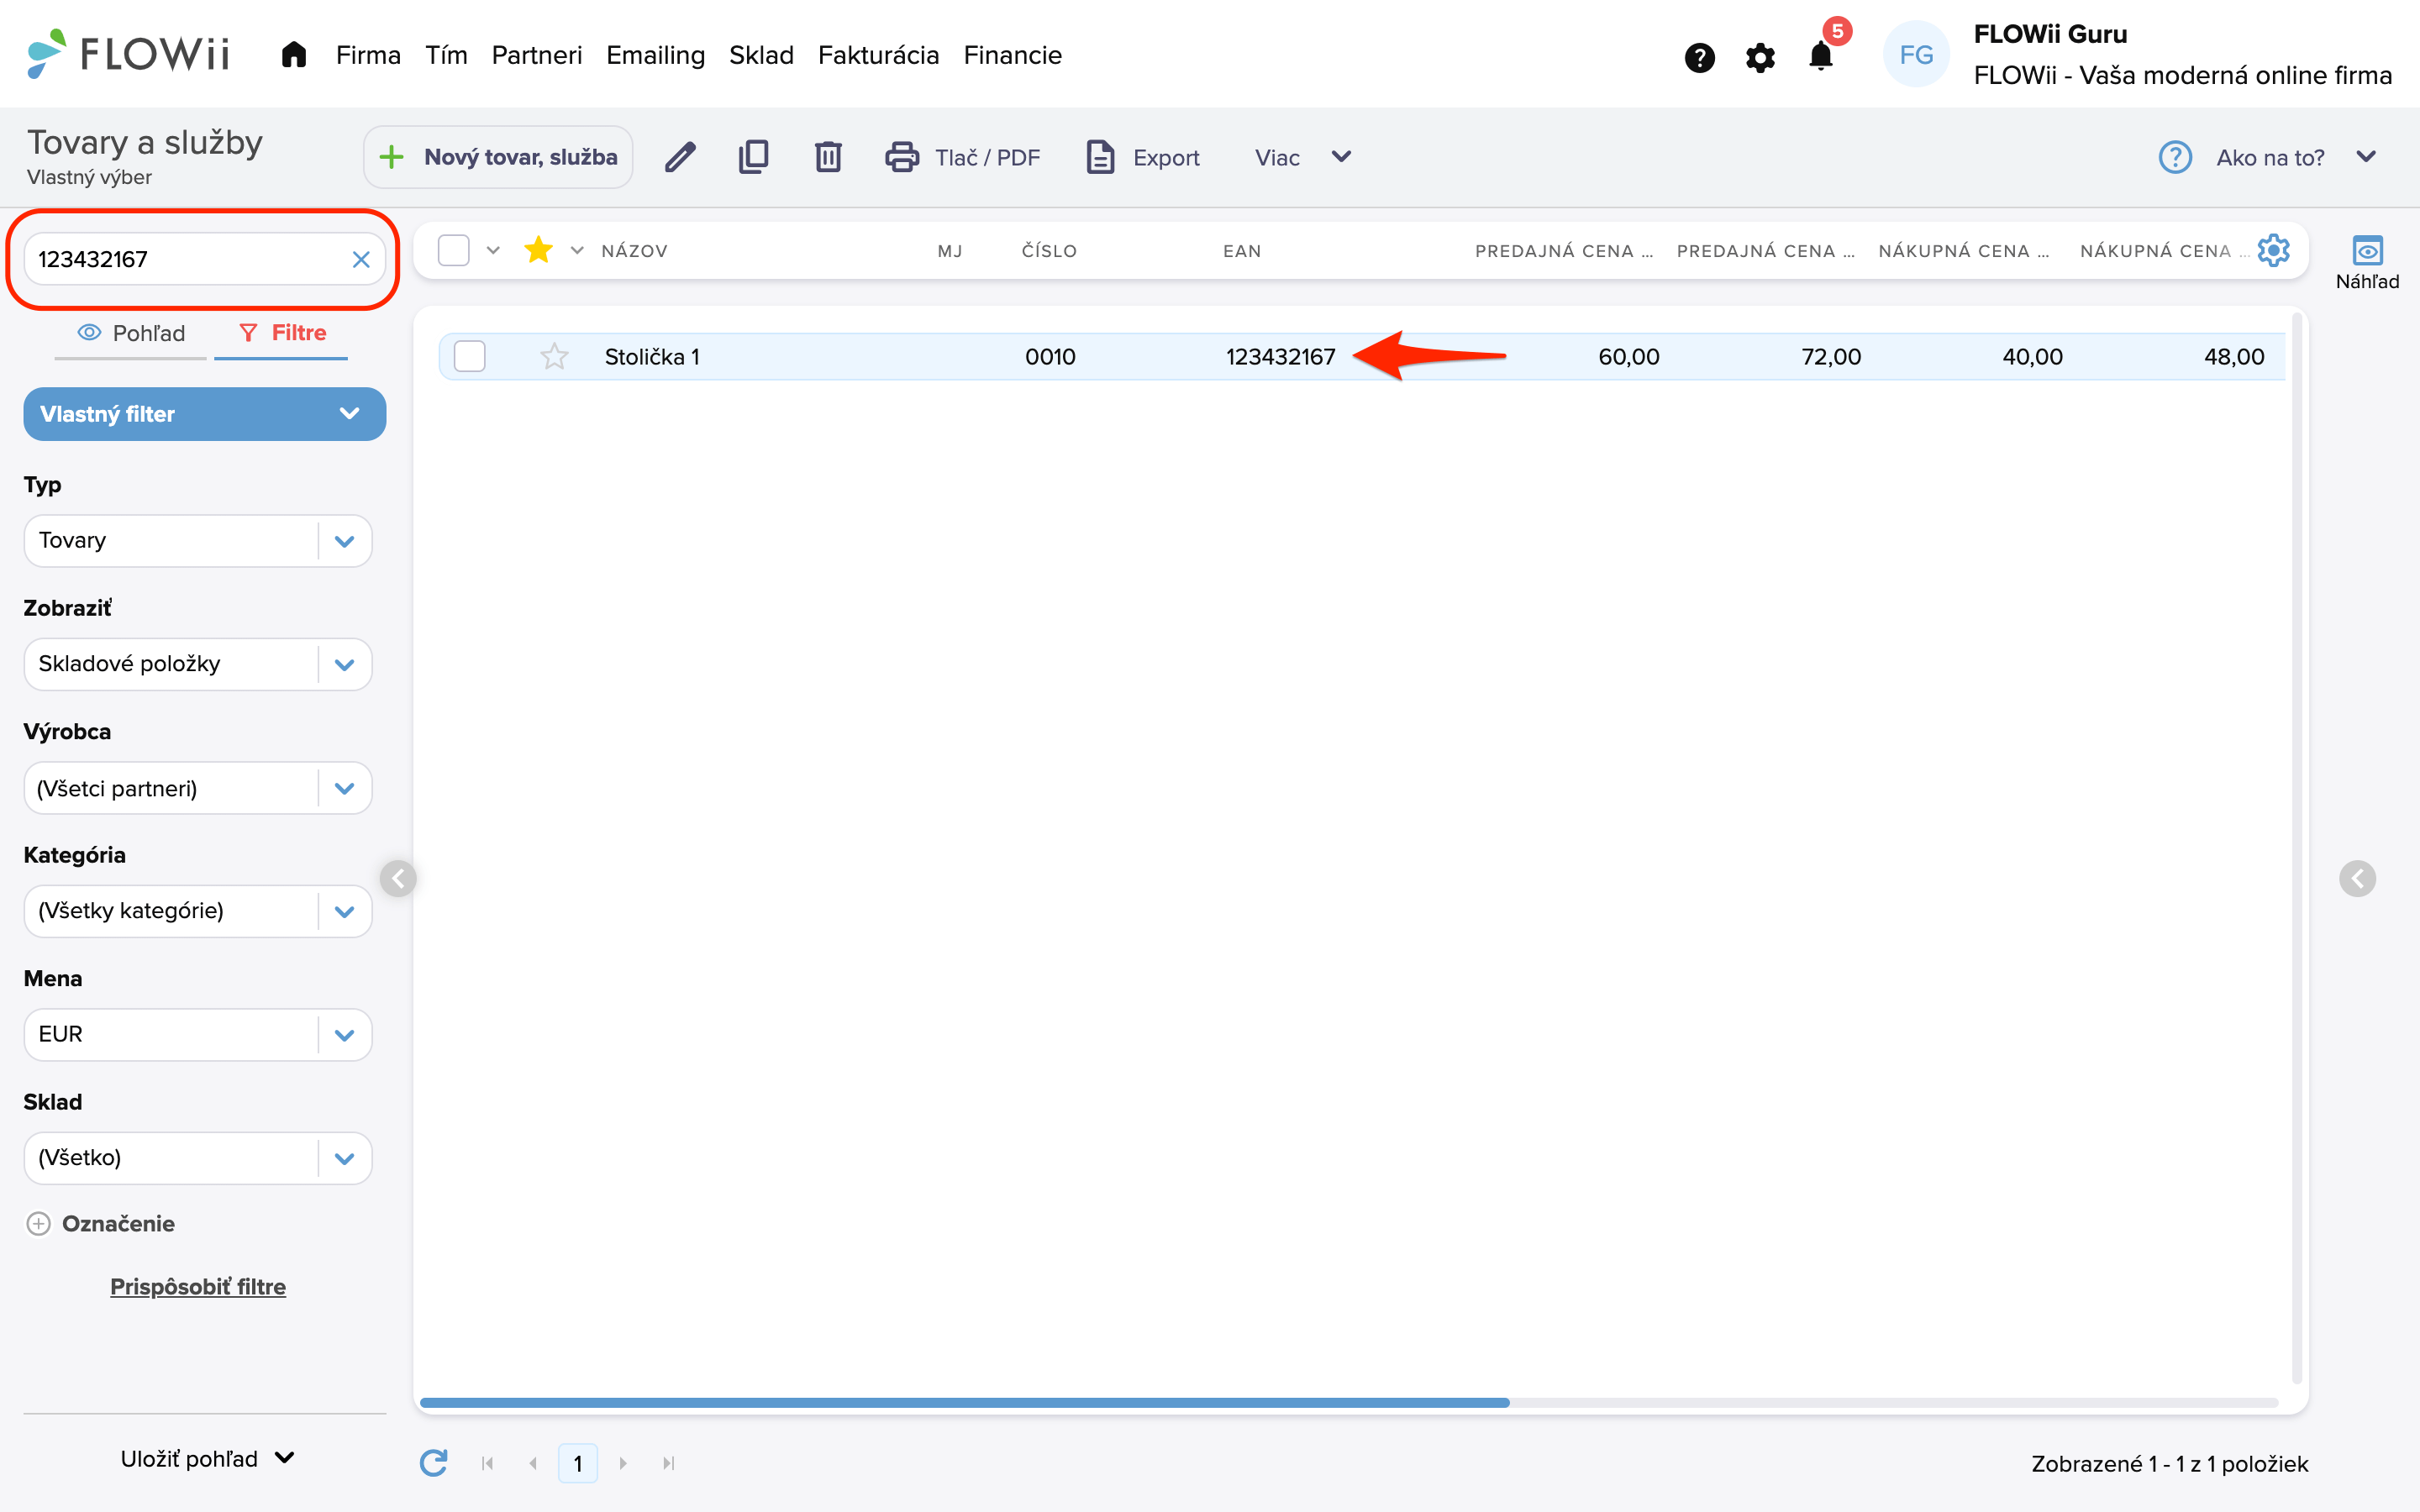Open table column settings gear

pyautogui.click(x=2273, y=250)
